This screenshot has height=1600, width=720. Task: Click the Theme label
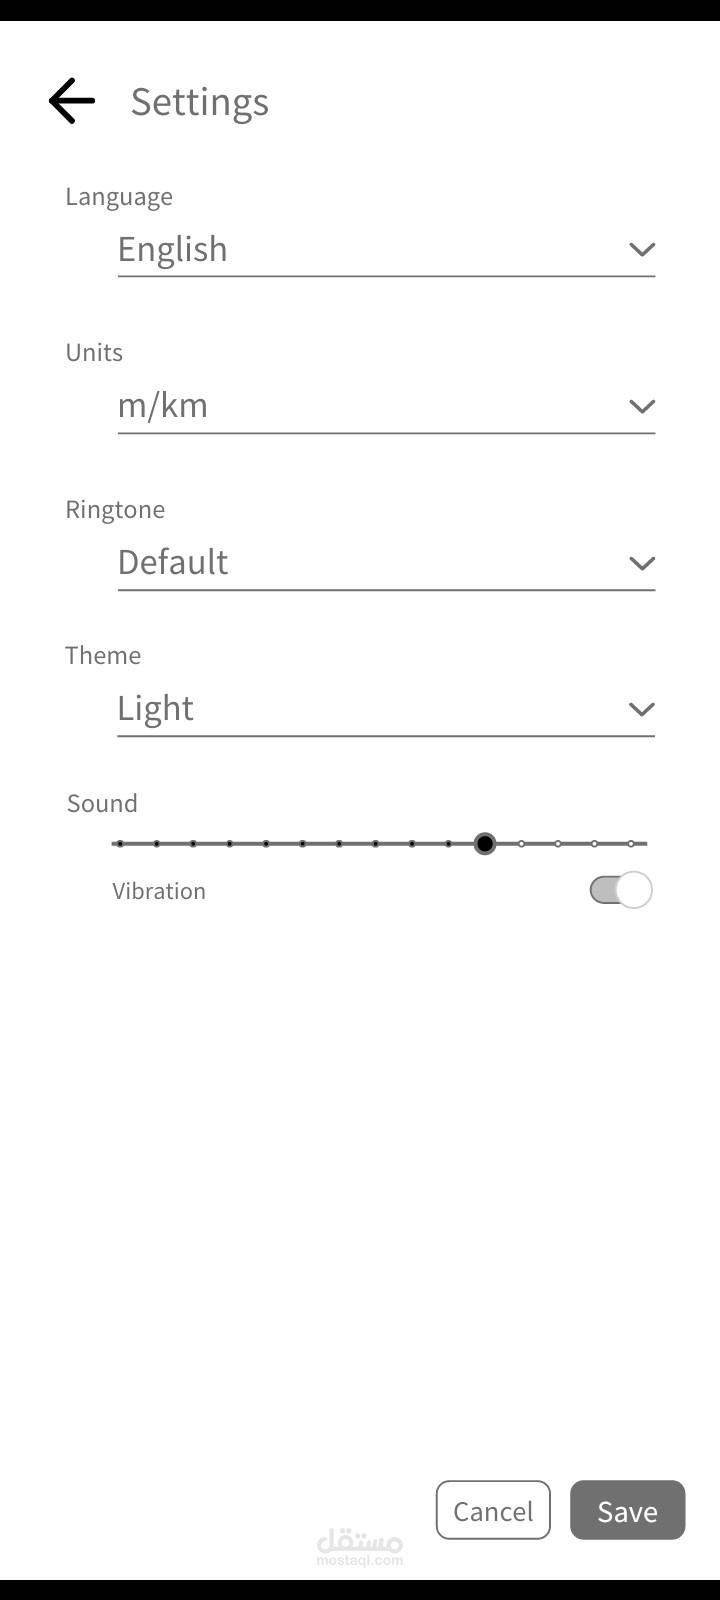click(103, 655)
